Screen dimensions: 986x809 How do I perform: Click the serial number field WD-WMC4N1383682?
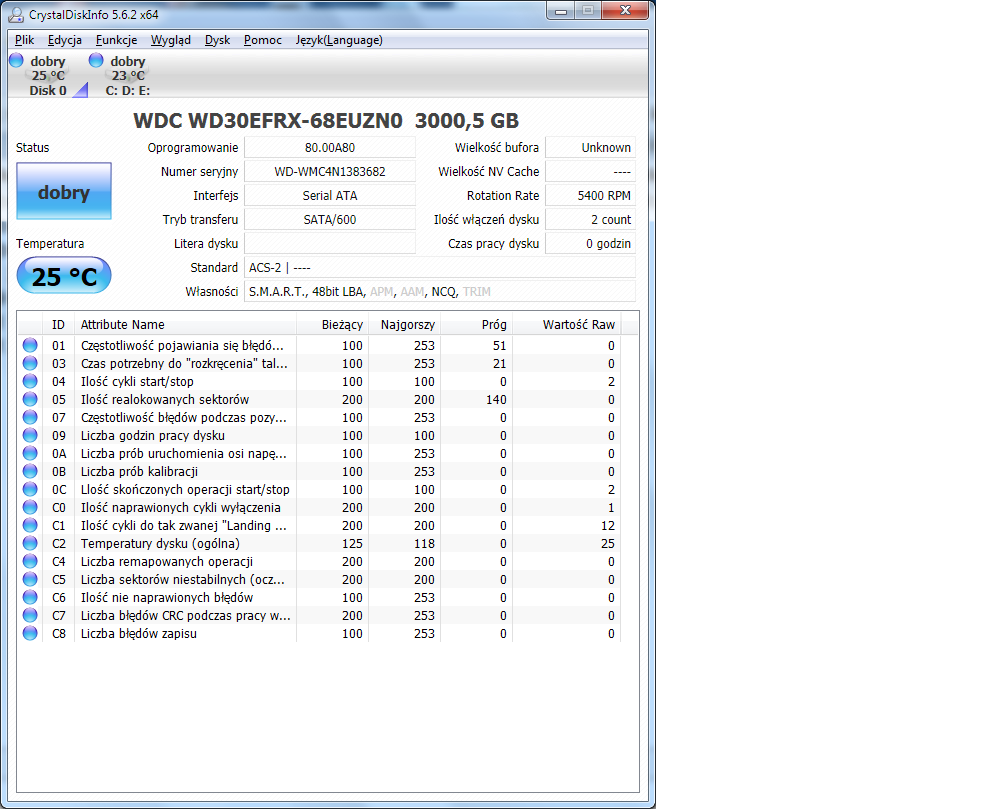tap(330, 172)
